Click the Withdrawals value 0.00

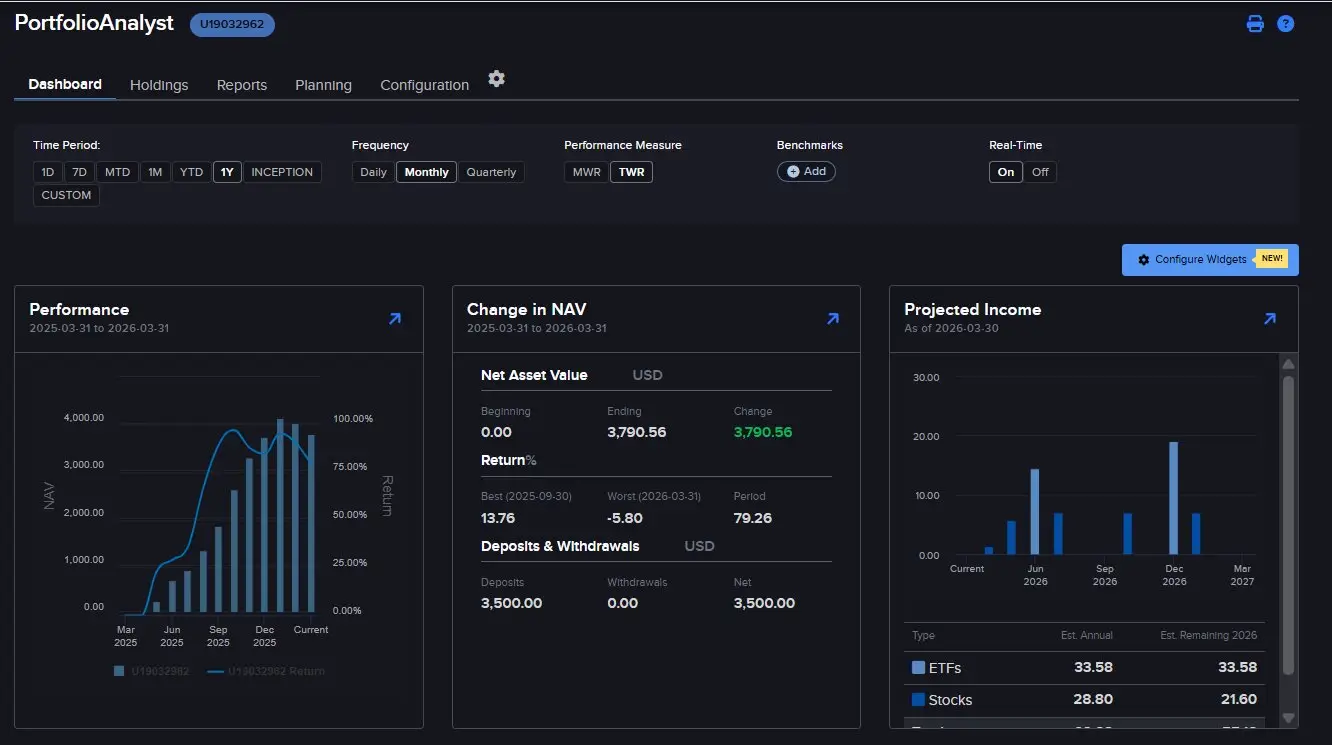622,603
